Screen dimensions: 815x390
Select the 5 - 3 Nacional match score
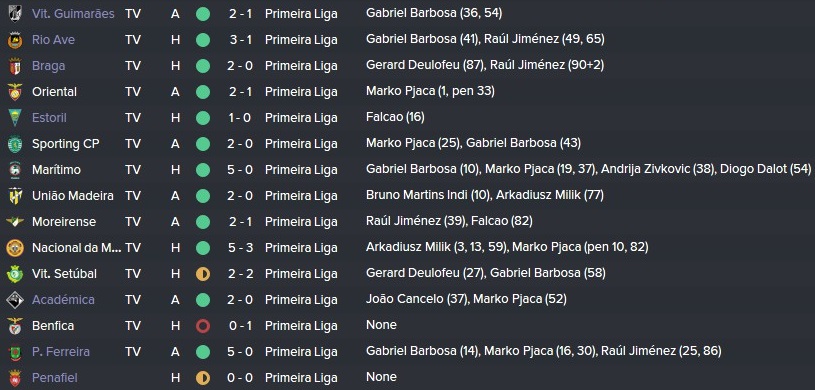[x=240, y=248]
